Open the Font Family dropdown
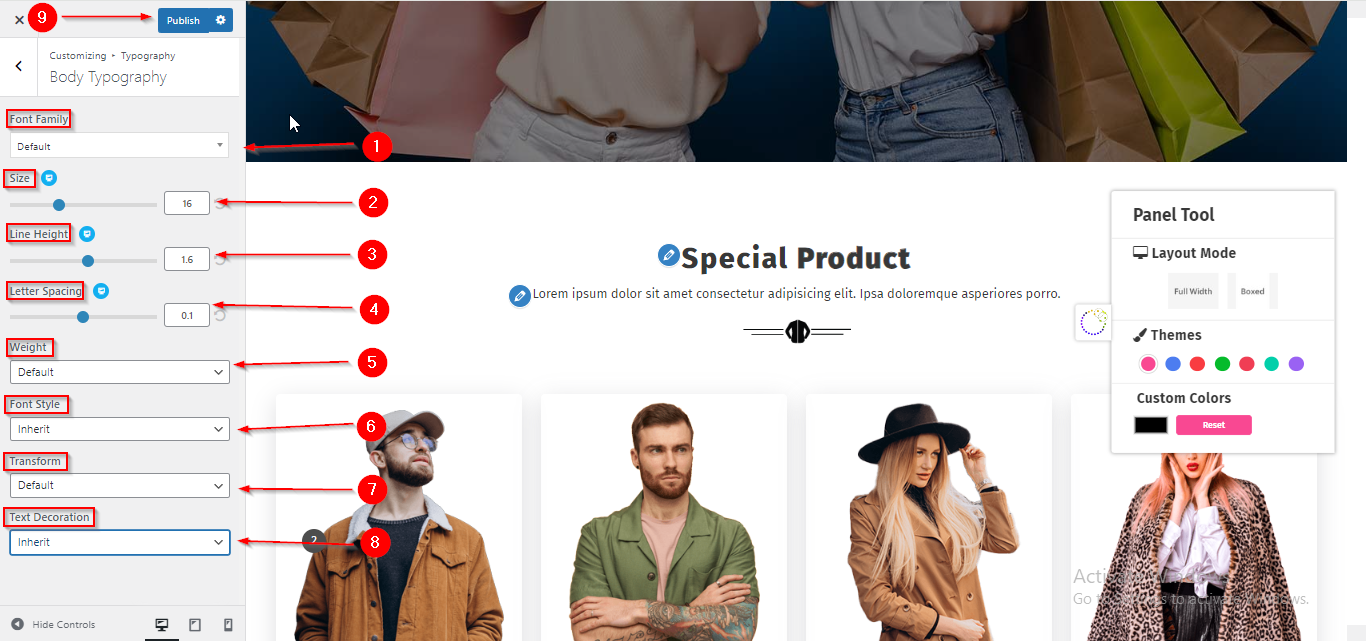Image resolution: width=1366 pixels, height=641 pixels. pos(120,146)
